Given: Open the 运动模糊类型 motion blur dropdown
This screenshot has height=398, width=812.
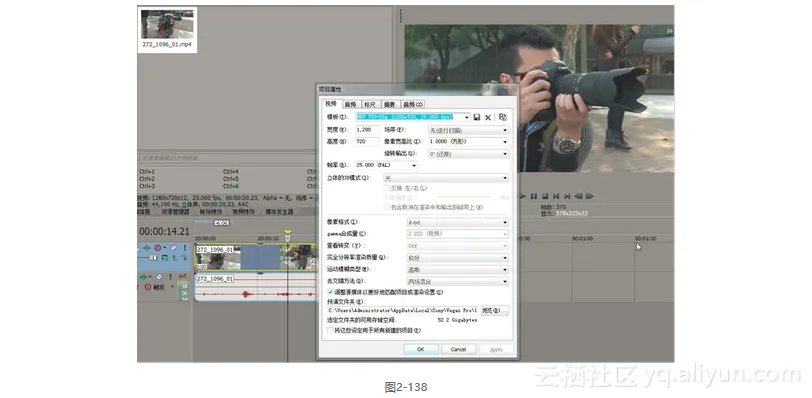Looking at the screenshot, I should (x=458, y=270).
